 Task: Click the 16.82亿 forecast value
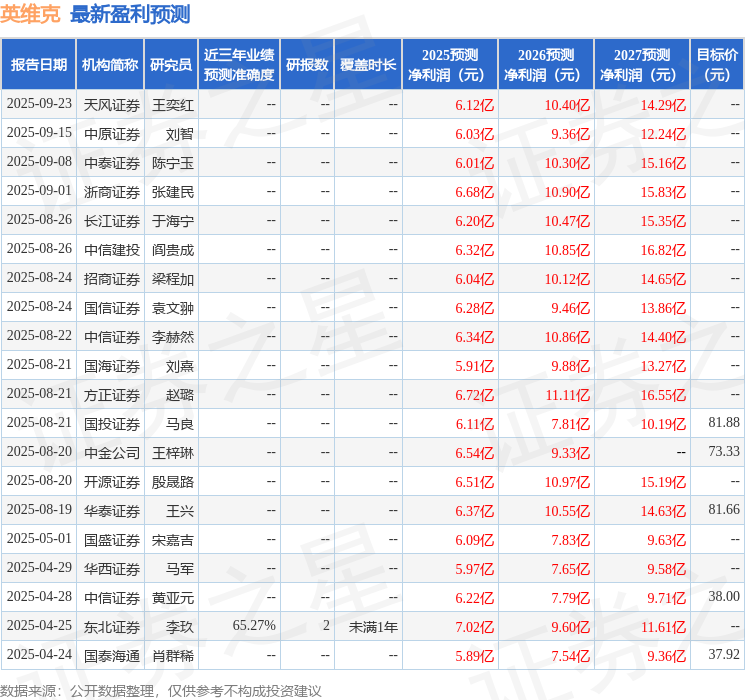663,250
